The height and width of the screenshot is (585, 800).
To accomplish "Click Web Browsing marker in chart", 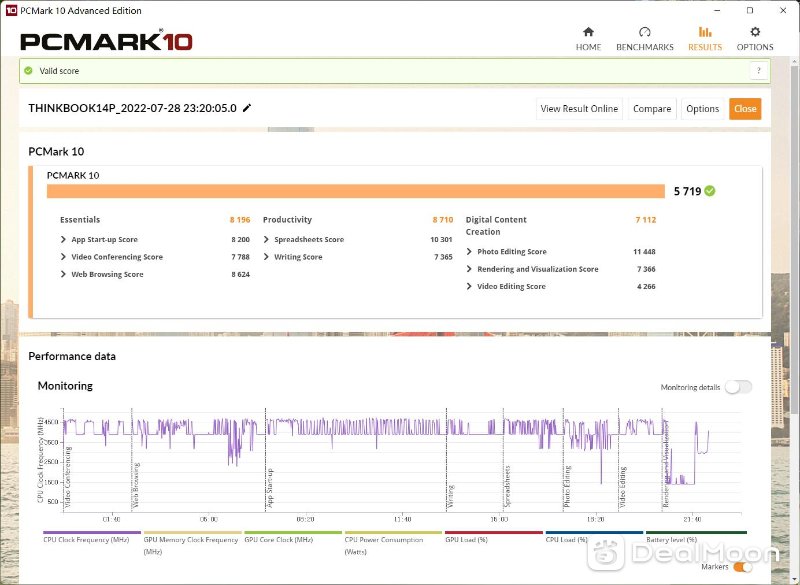I will tap(136, 485).
